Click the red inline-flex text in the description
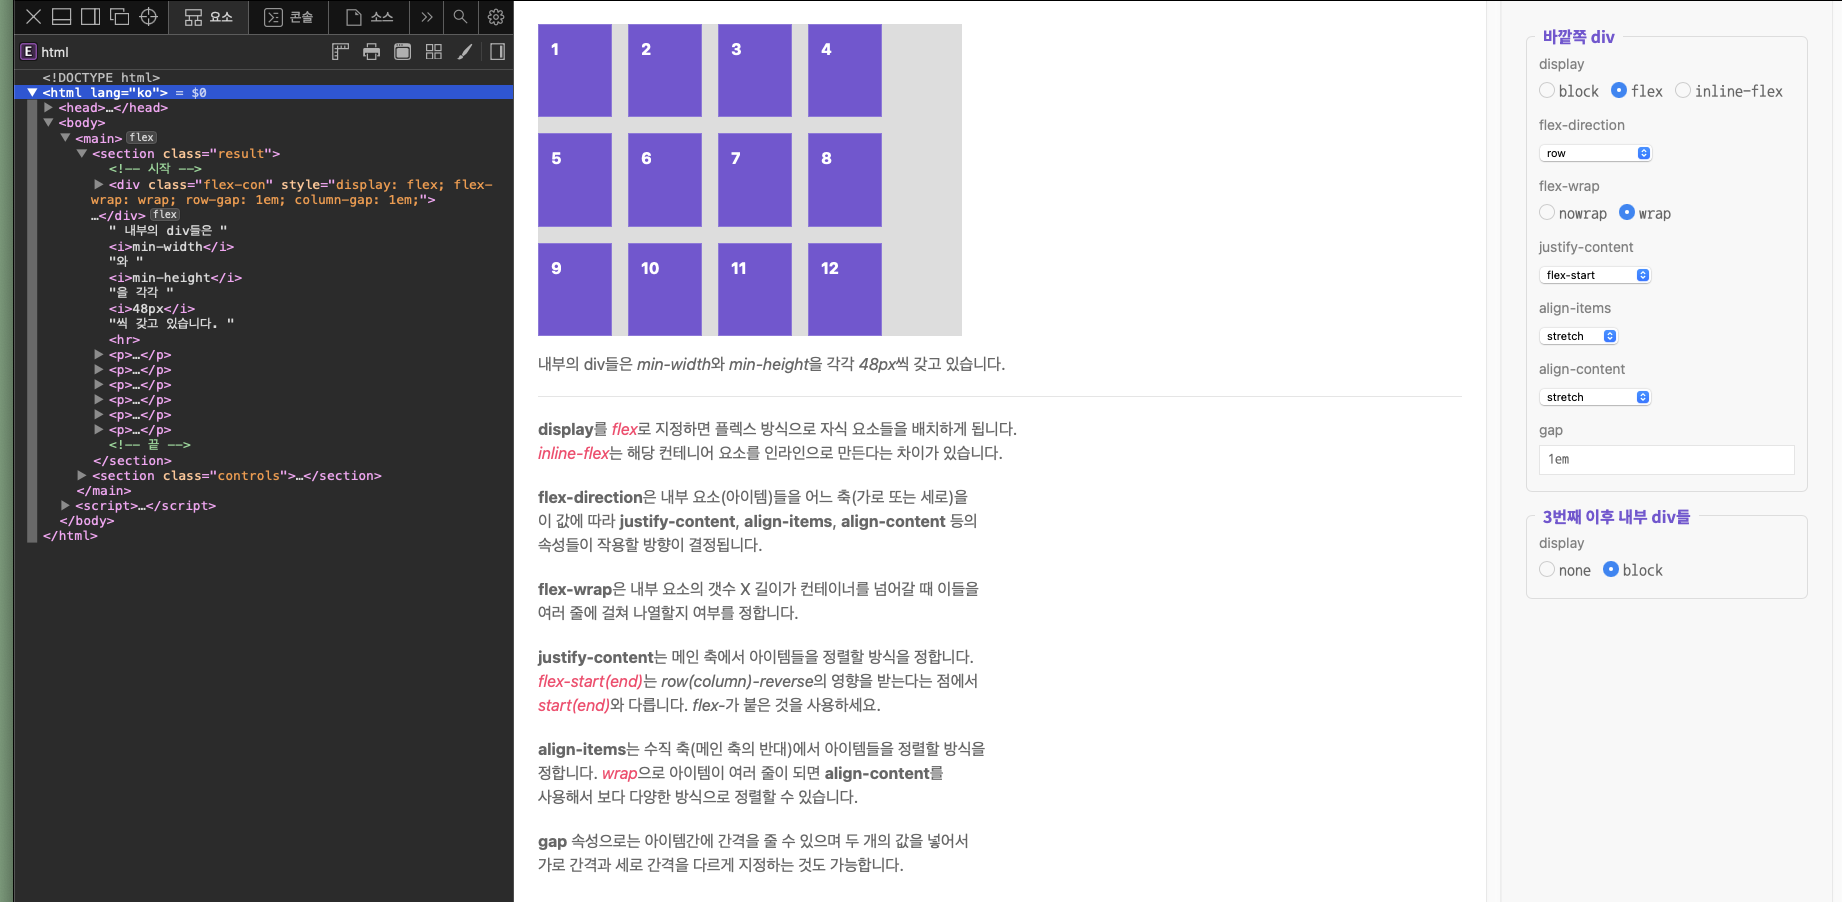Screen dimensions: 1842x902 click(x=573, y=453)
